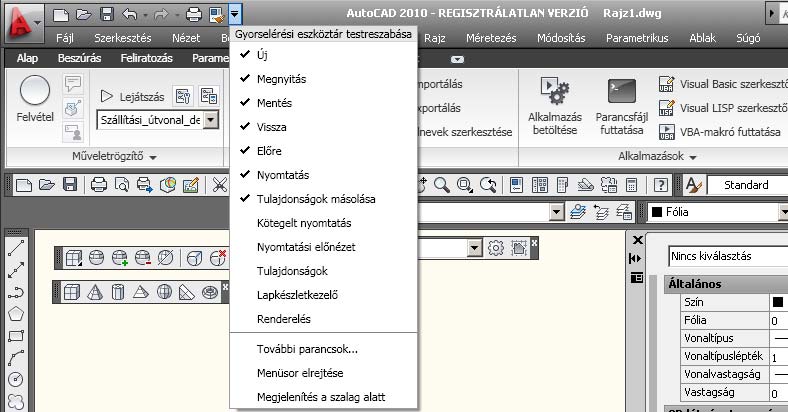Uncheck Megnyitás in customize menu
Screen dimensions: 788x412
[323, 79]
